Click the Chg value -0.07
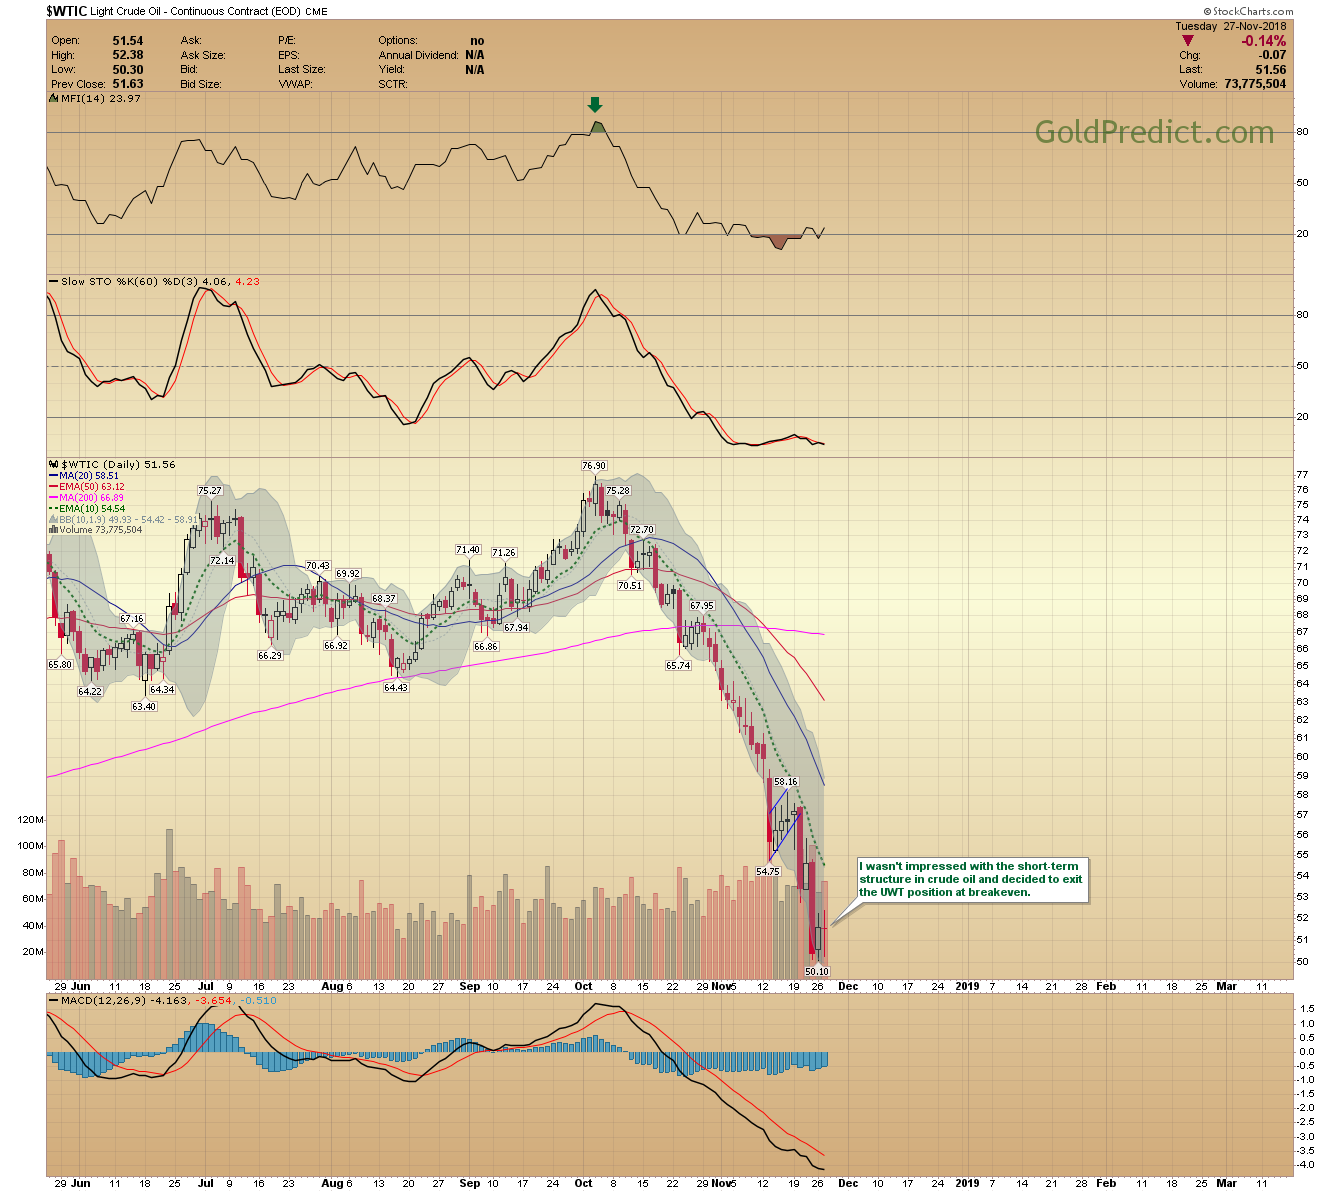1340x1192 pixels. [x=1272, y=55]
